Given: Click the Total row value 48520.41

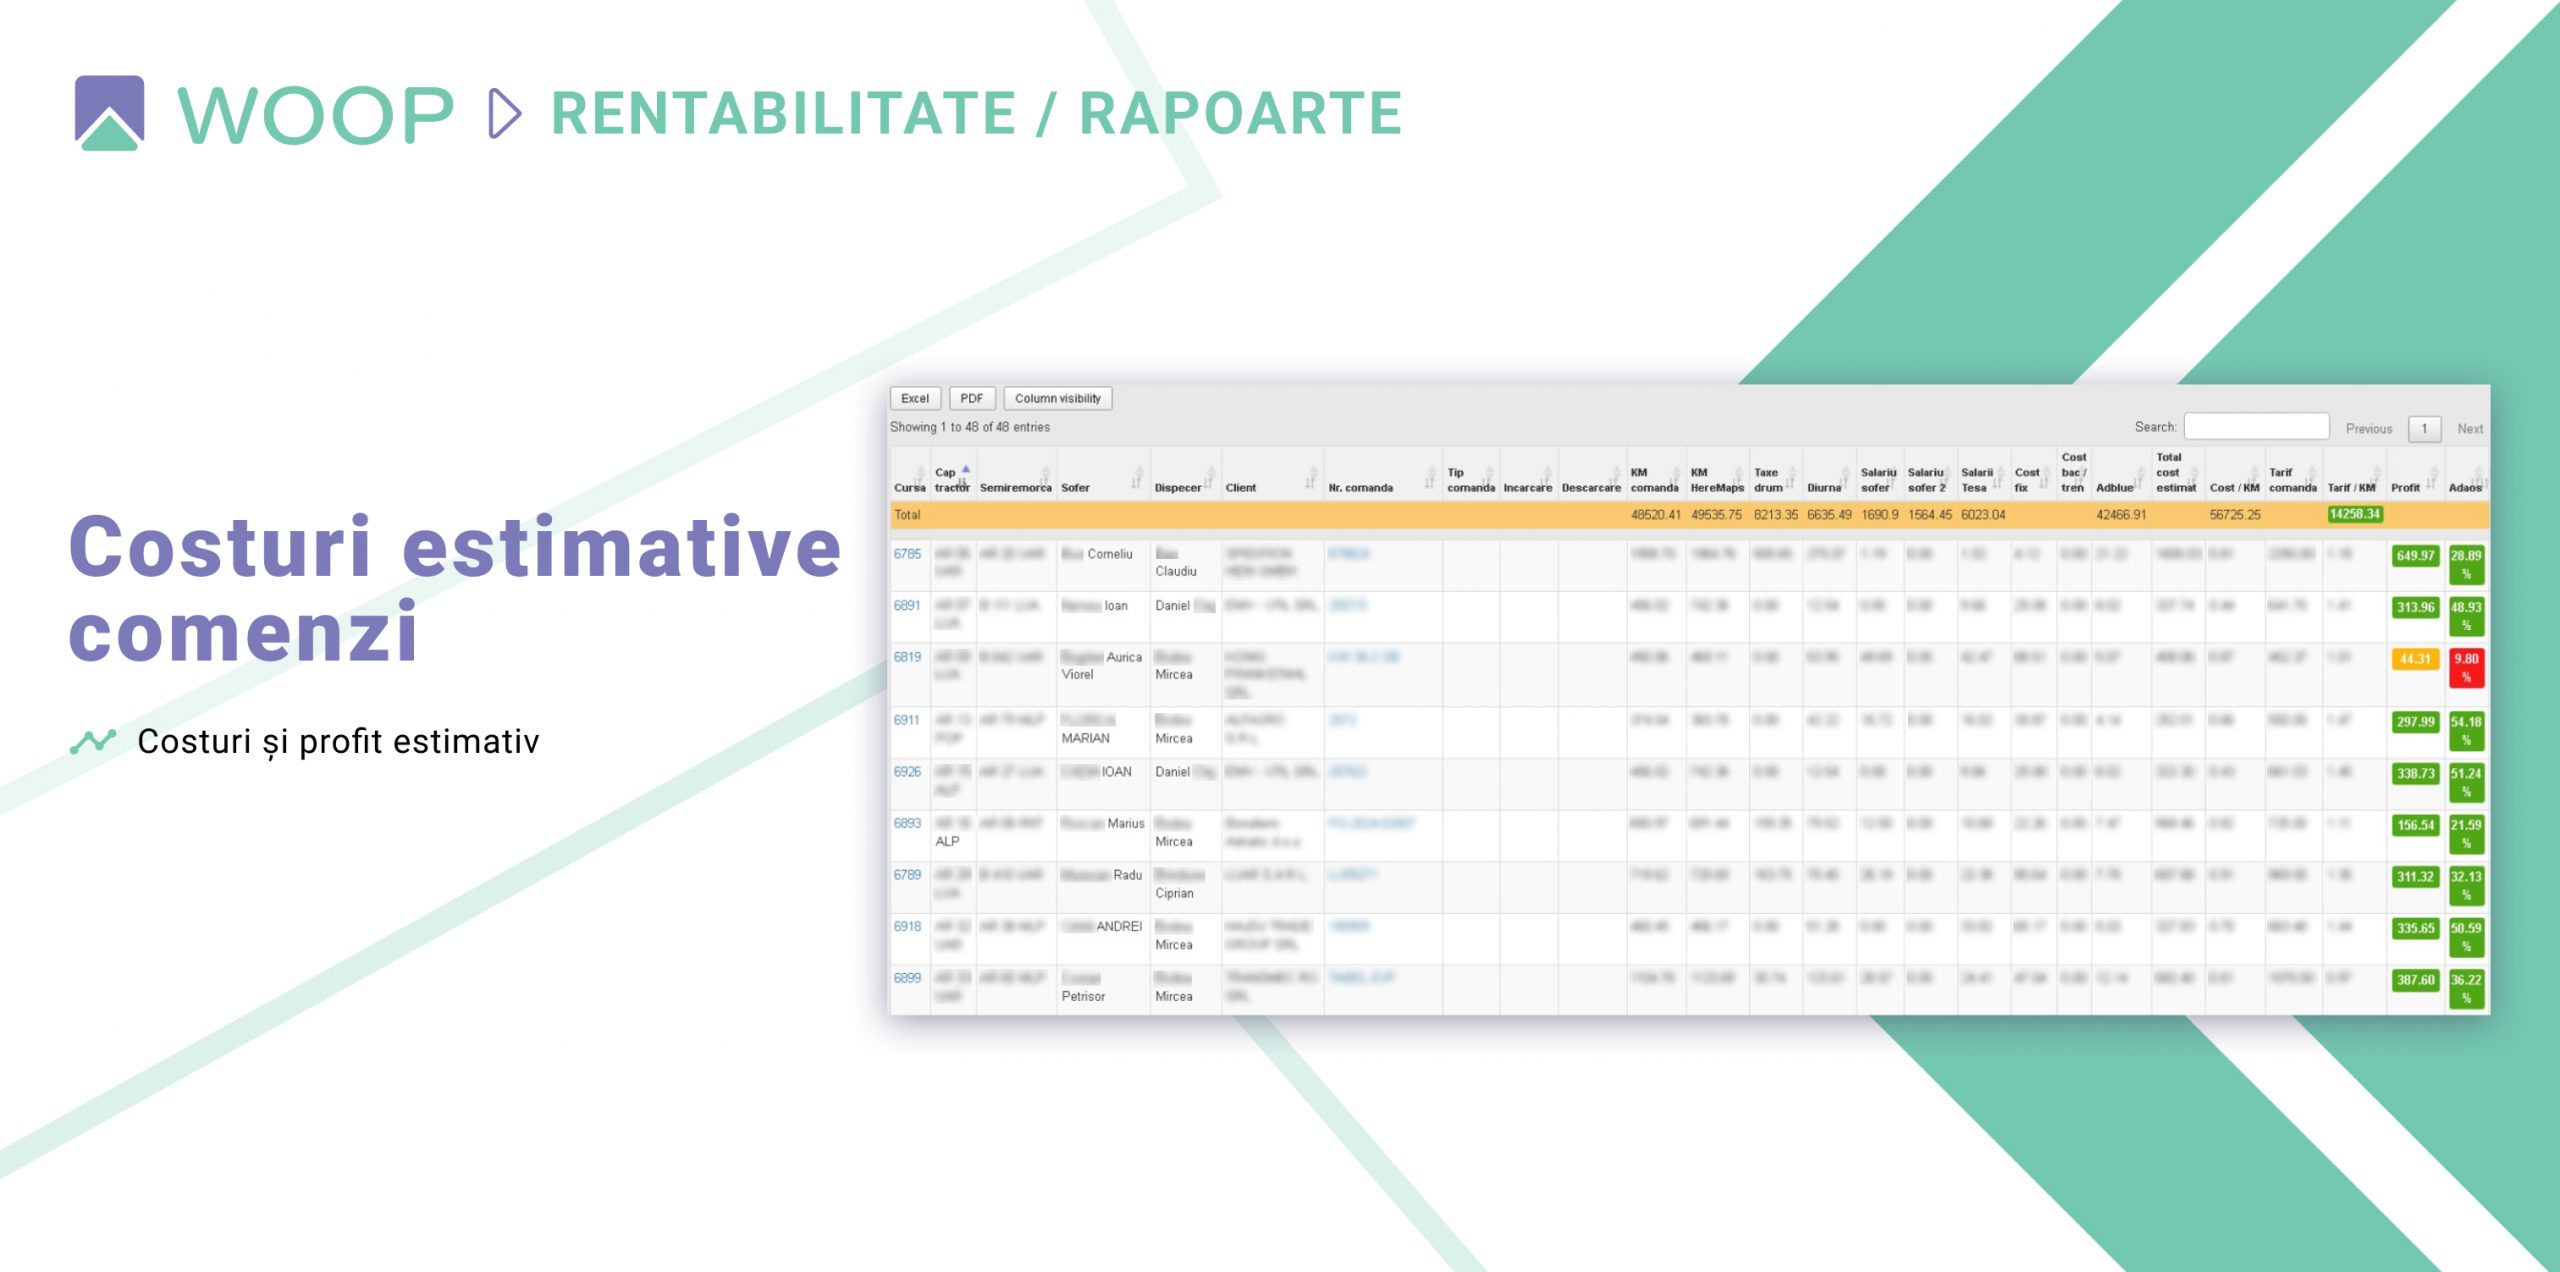Looking at the screenshot, I should pos(1656,515).
